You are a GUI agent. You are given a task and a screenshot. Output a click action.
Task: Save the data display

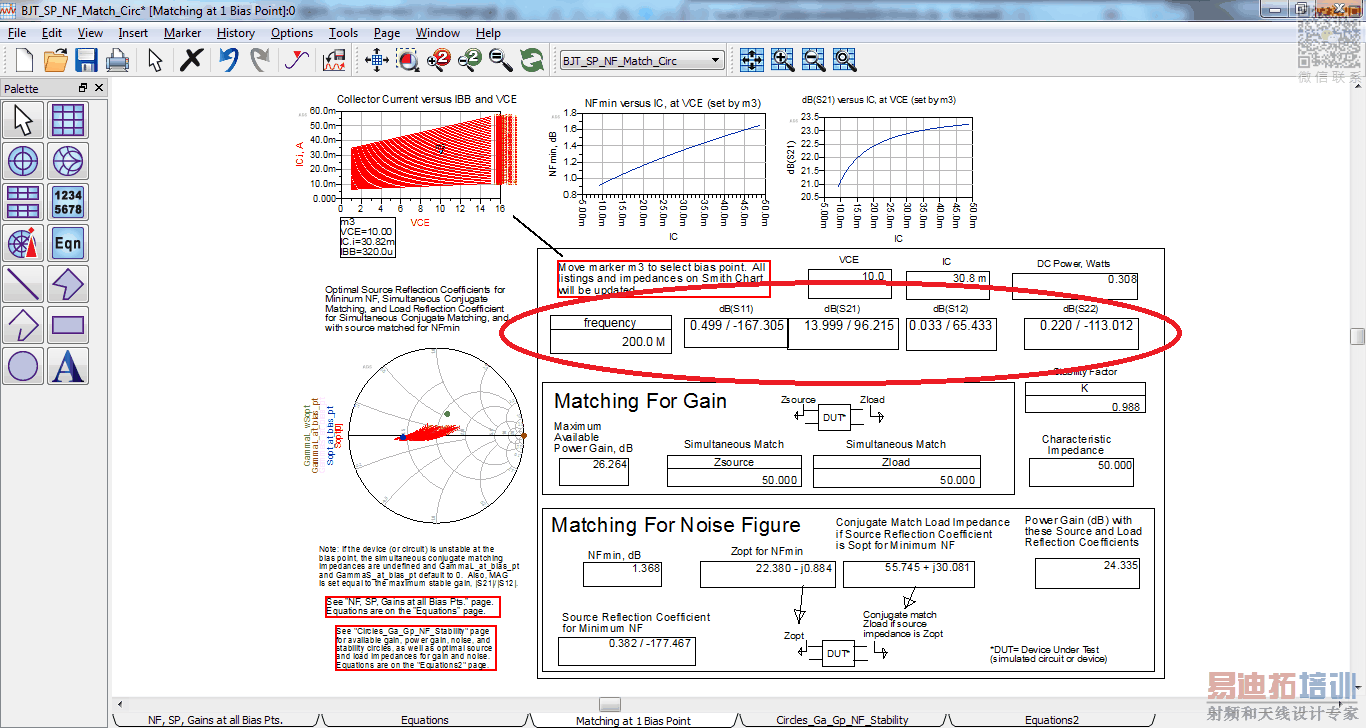tap(86, 60)
